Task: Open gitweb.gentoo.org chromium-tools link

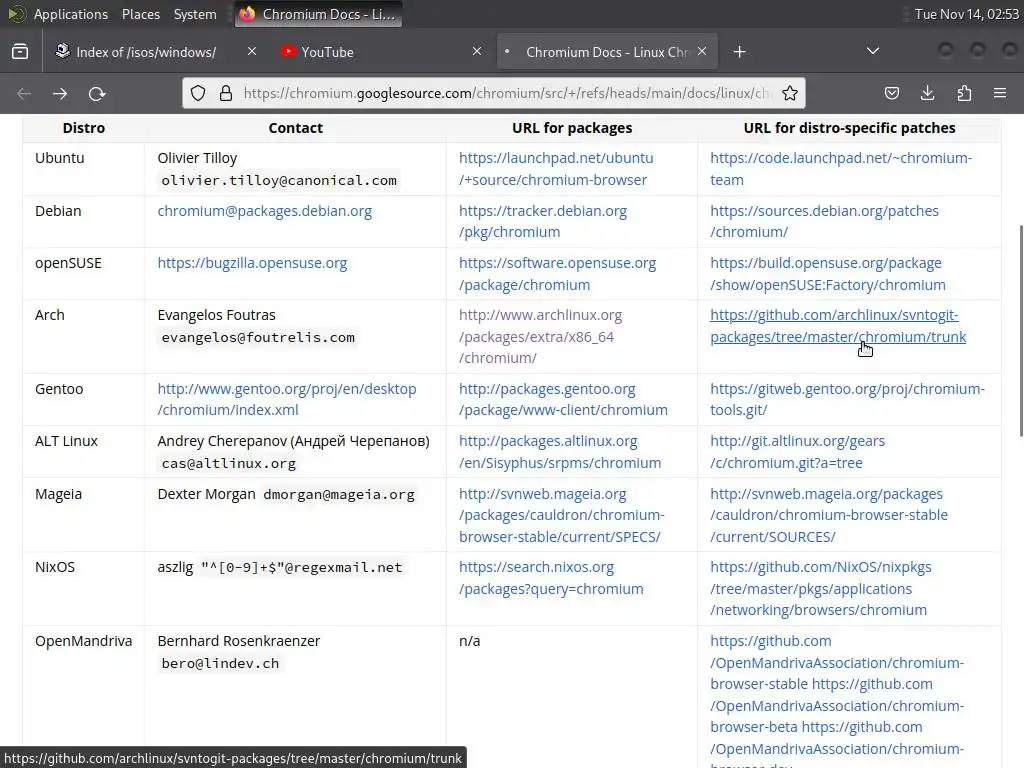Action: pos(847,399)
